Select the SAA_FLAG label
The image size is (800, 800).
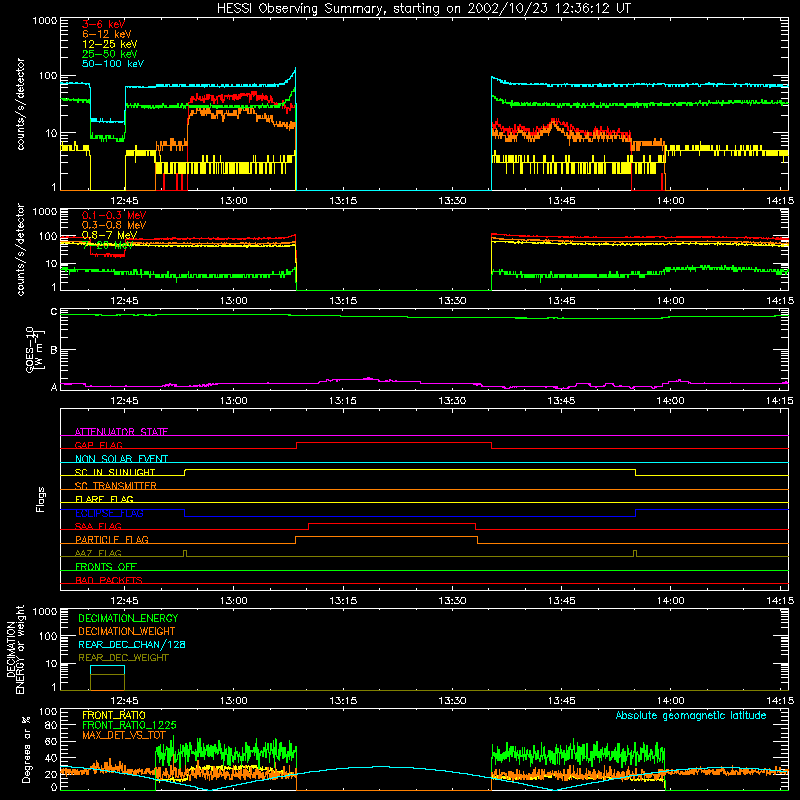pyautogui.click(x=98, y=526)
